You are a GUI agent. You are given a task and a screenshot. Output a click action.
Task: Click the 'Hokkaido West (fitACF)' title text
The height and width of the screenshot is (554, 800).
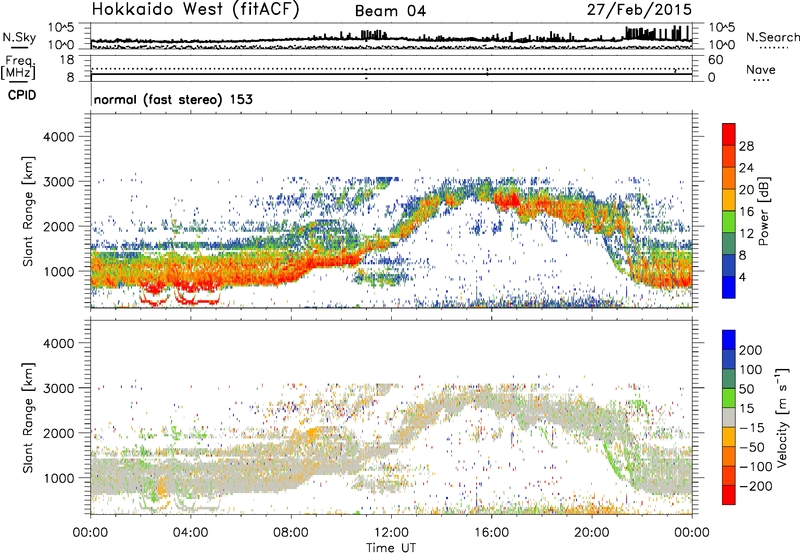click(x=196, y=9)
